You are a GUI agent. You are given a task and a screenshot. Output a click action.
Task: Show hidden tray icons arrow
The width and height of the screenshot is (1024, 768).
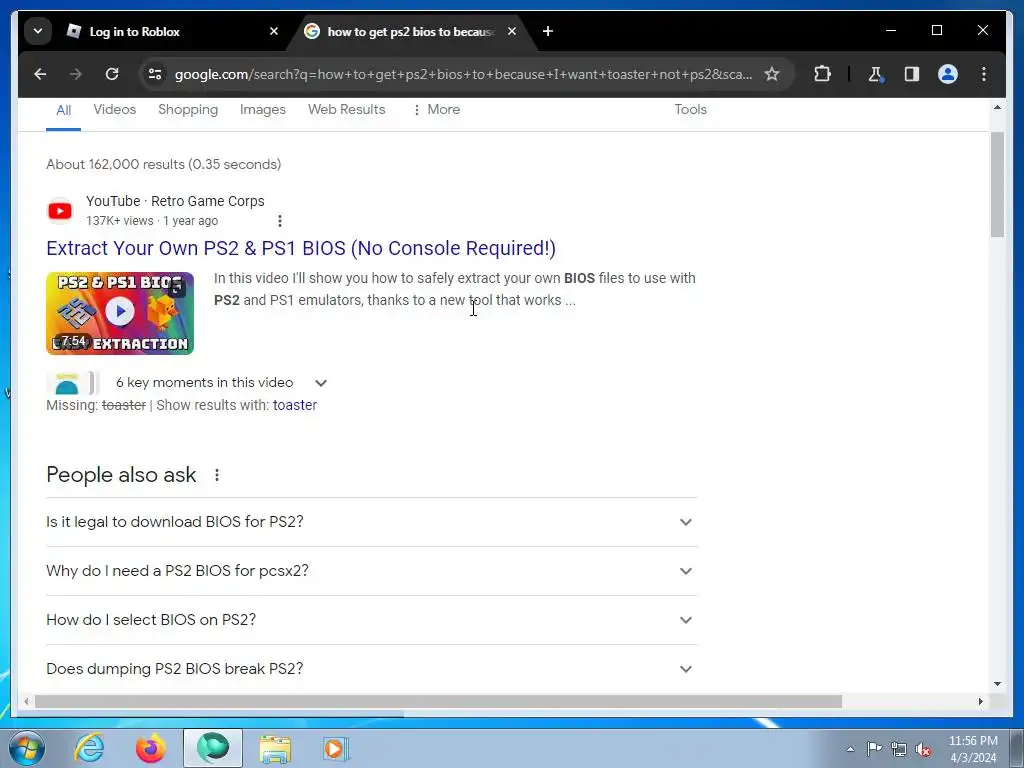[850, 749]
